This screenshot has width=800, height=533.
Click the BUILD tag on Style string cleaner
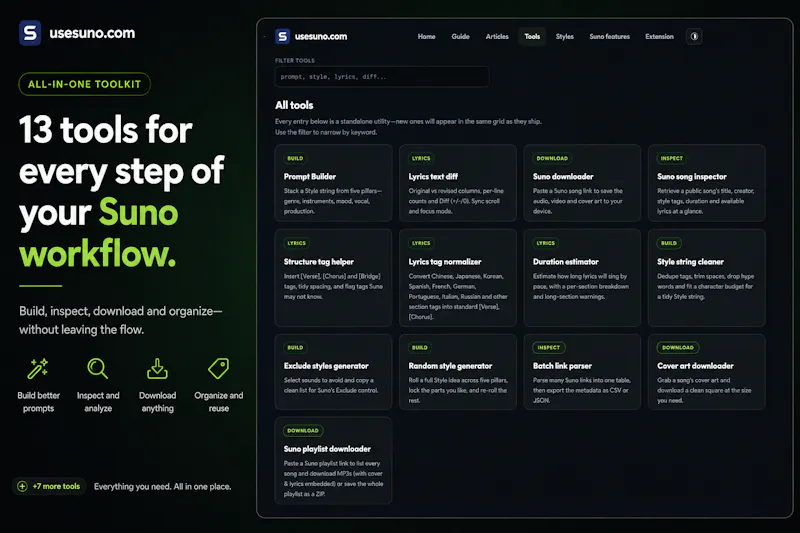pyautogui.click(x=669, y=243)
